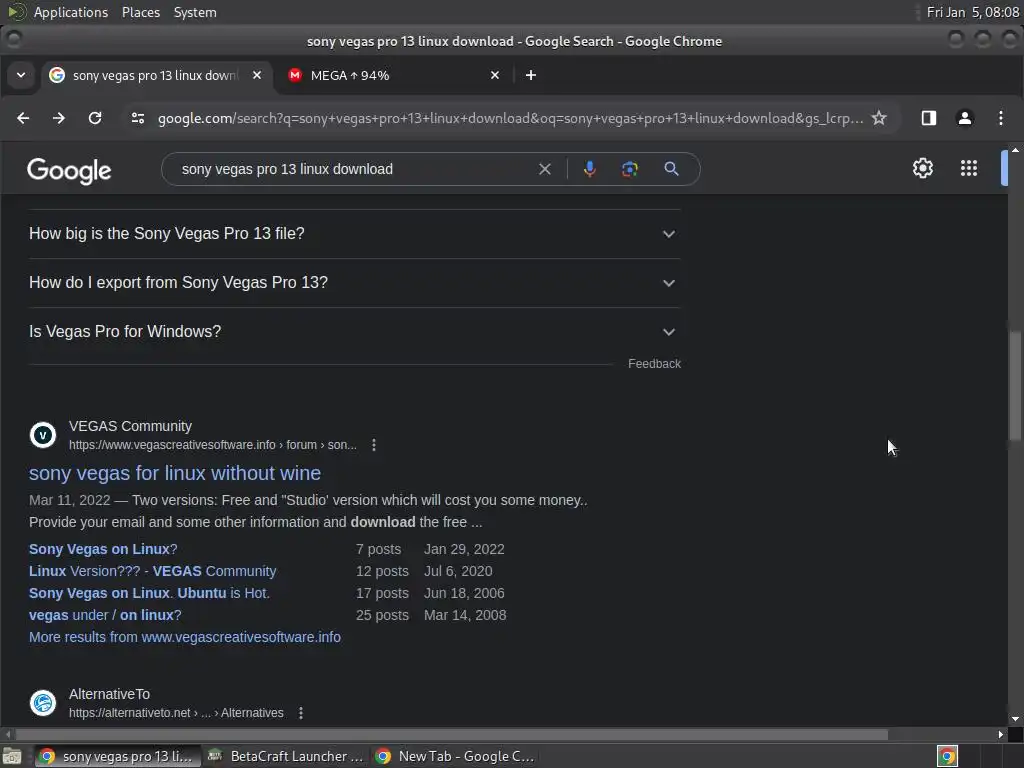Image resolution: width=1024 pixels, height=768 pixels.
Task: Click the AlternativeTo site name
Action: 109,694
